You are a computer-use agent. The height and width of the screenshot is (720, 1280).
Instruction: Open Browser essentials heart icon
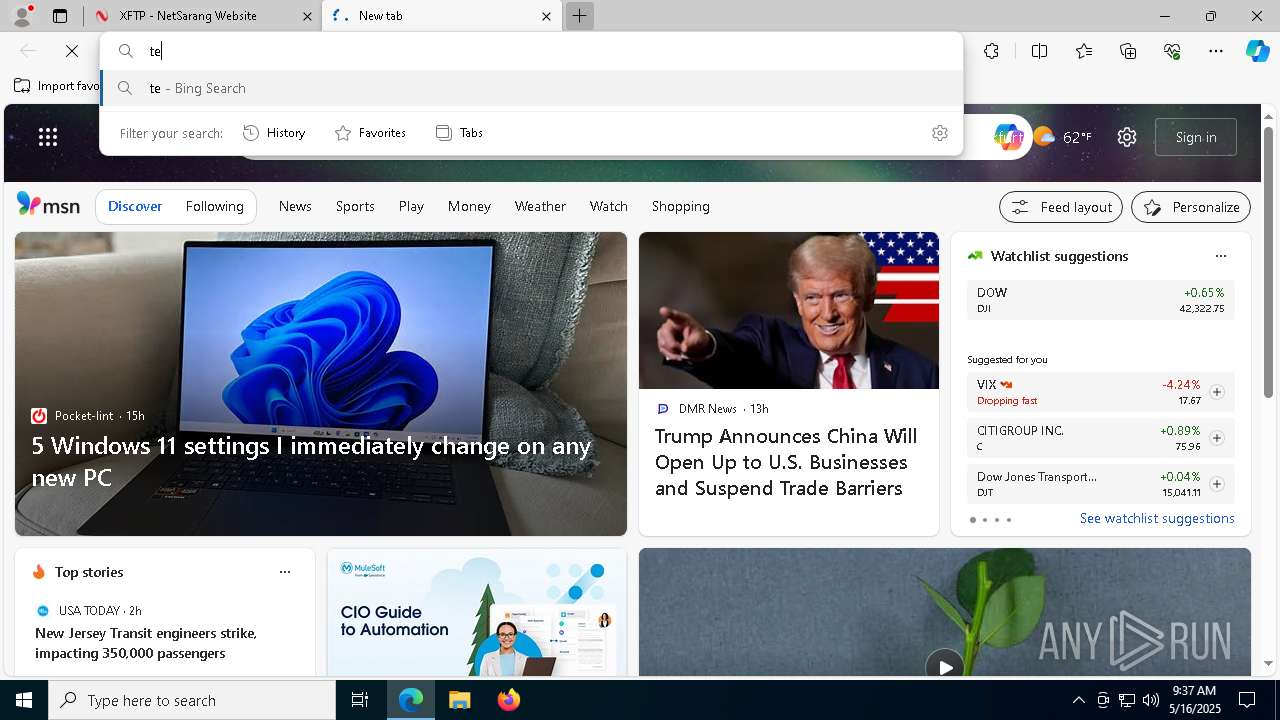1172,51
